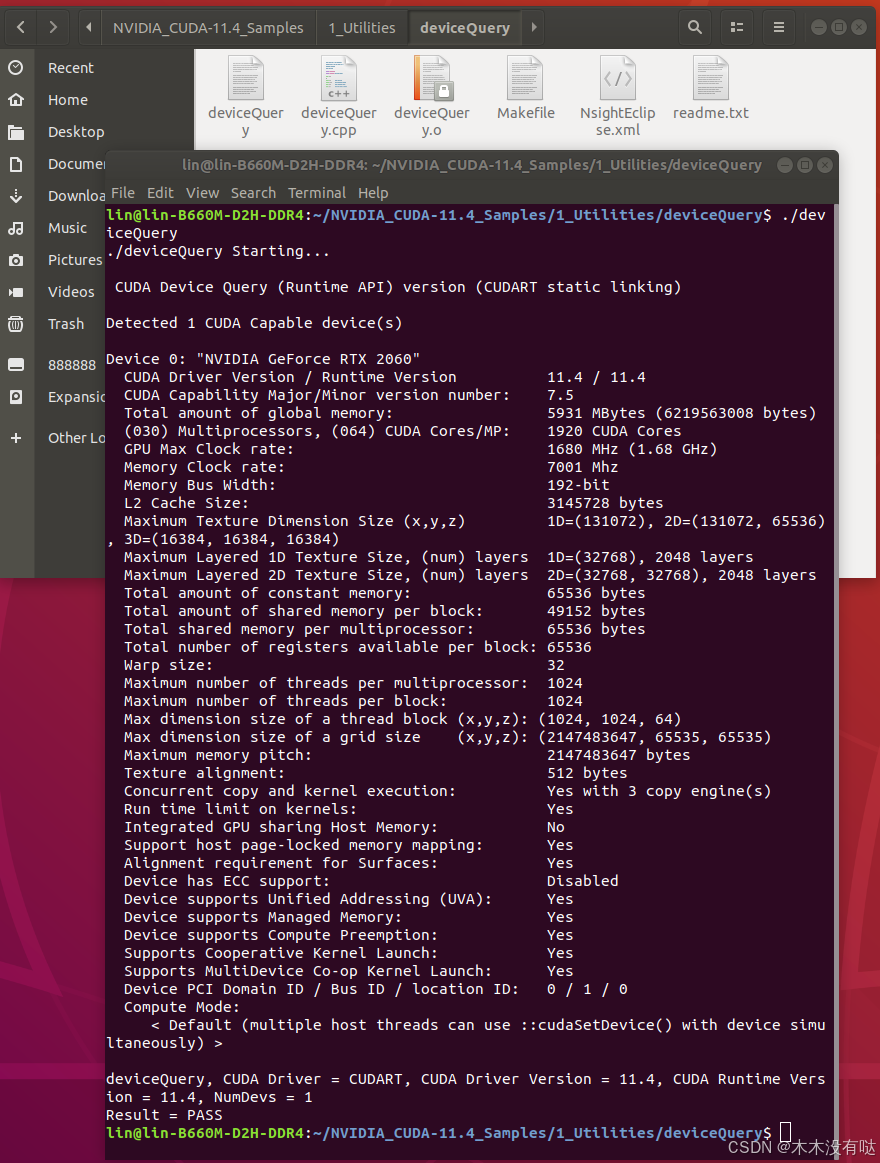Click 'Device 0: "NVIDIA GeForce RTX 2060"' line

pos(263,359)
